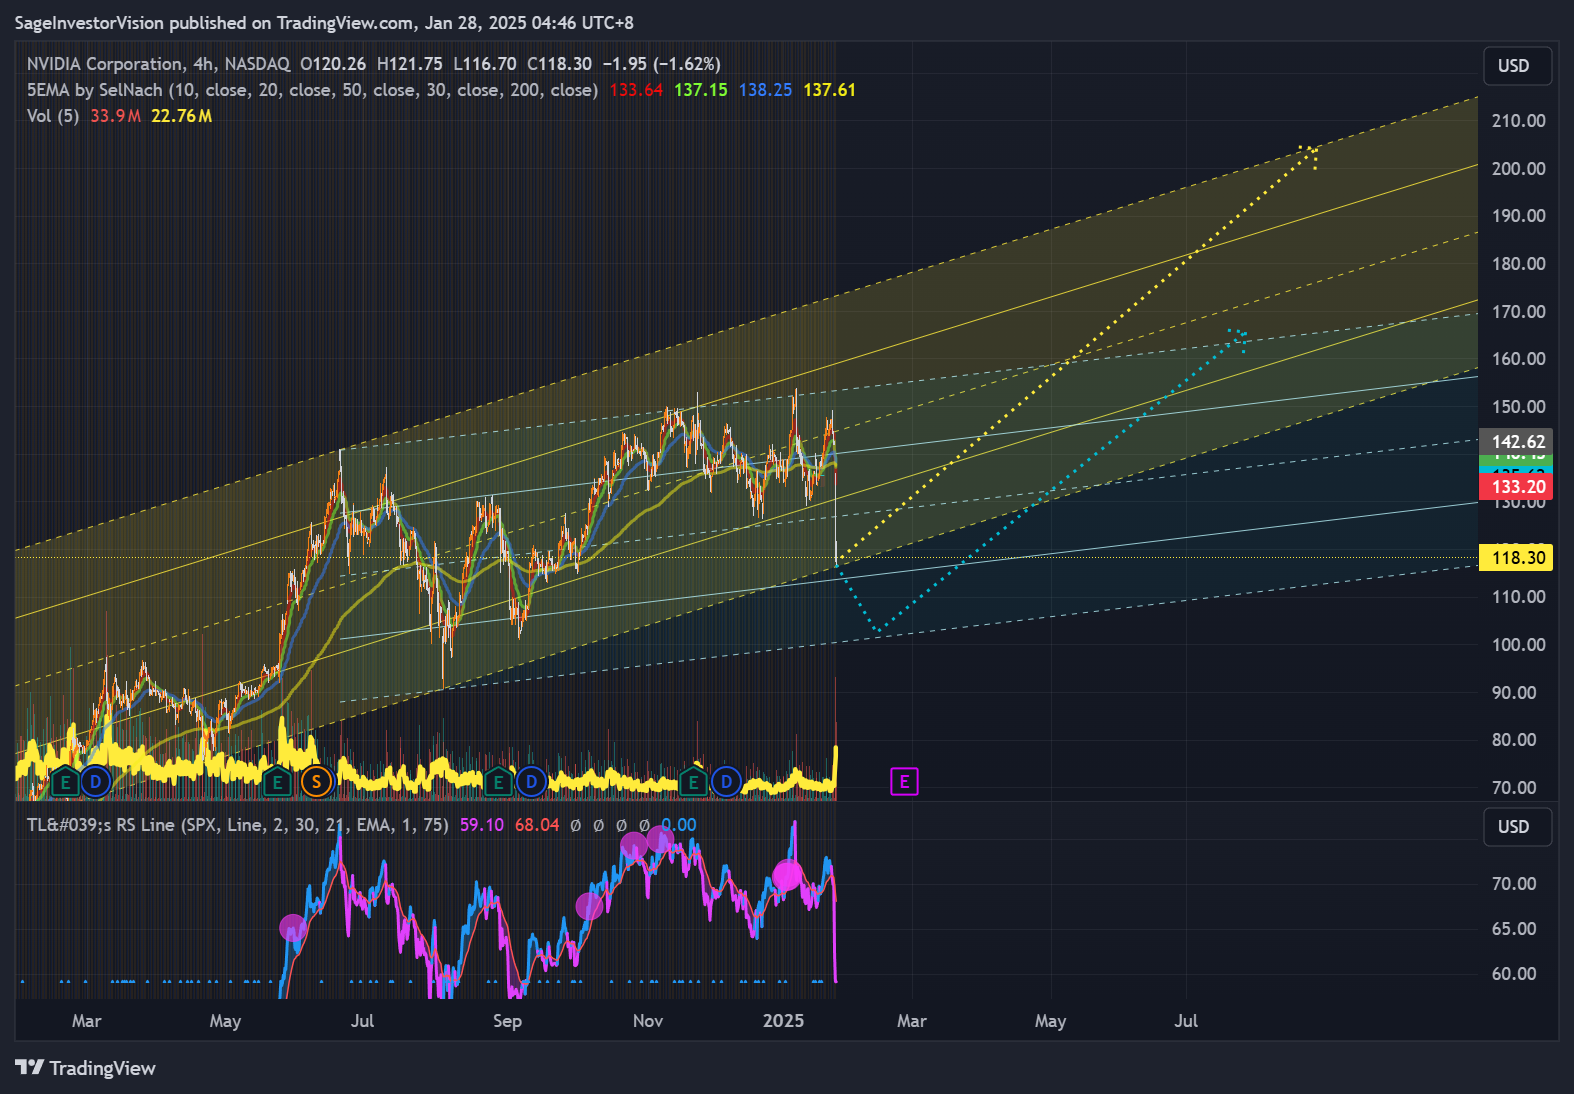Screen dimensions: 1574x1094
Task: Click the blue 138.25 EMA value
Action: tap(765, 90)
